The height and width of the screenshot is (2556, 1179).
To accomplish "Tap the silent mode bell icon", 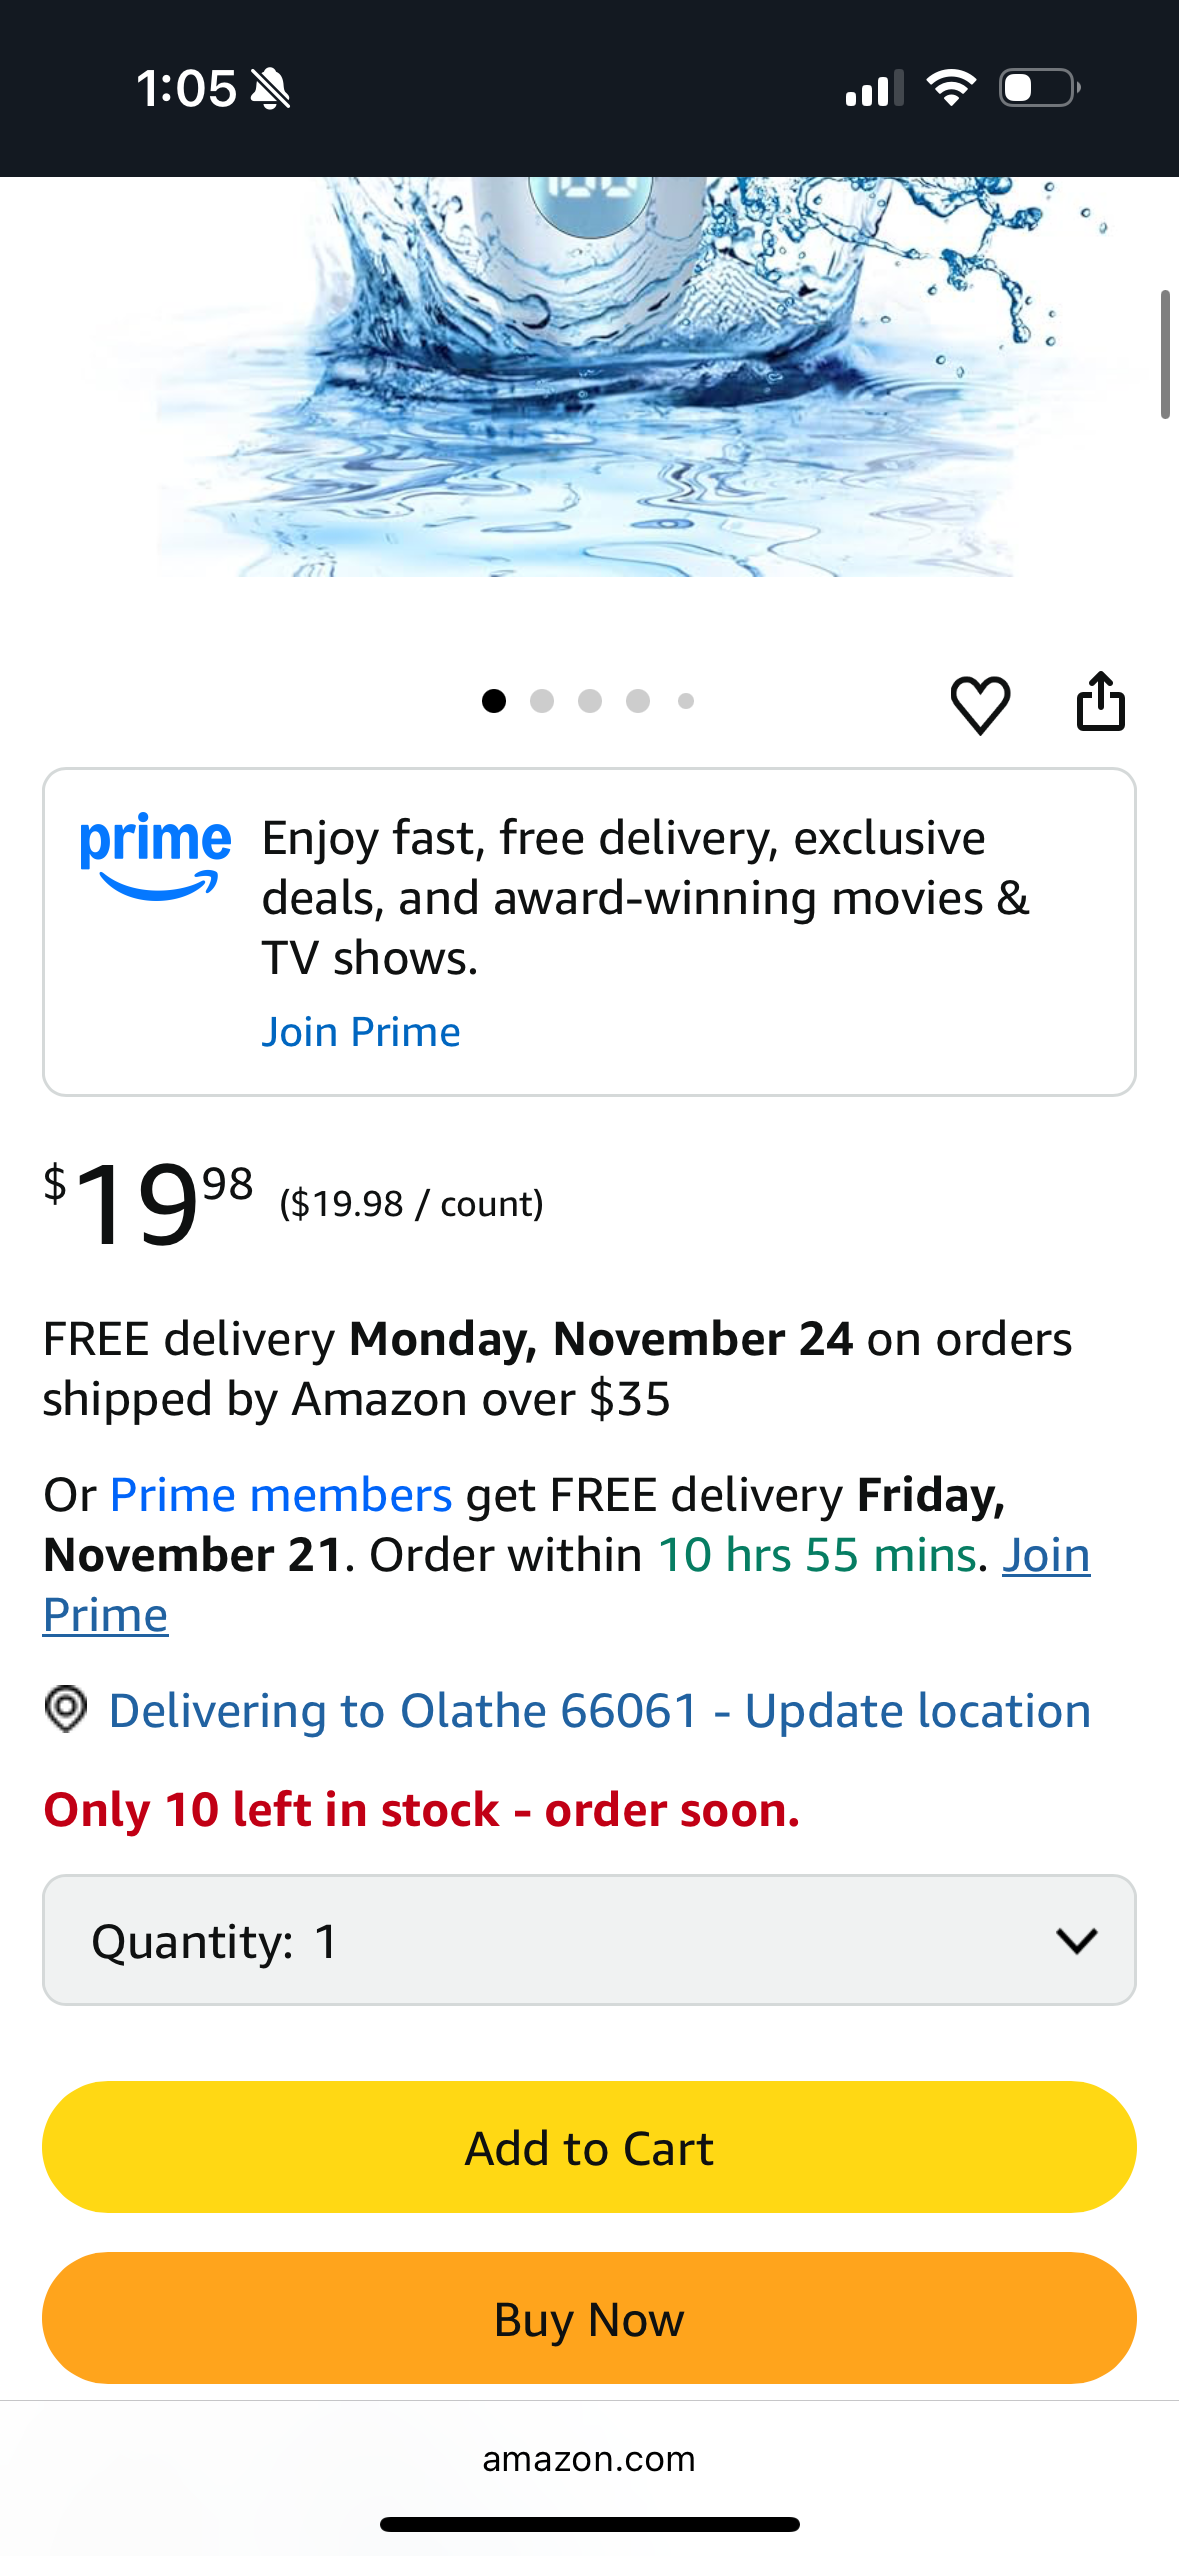I will [270, 89].
